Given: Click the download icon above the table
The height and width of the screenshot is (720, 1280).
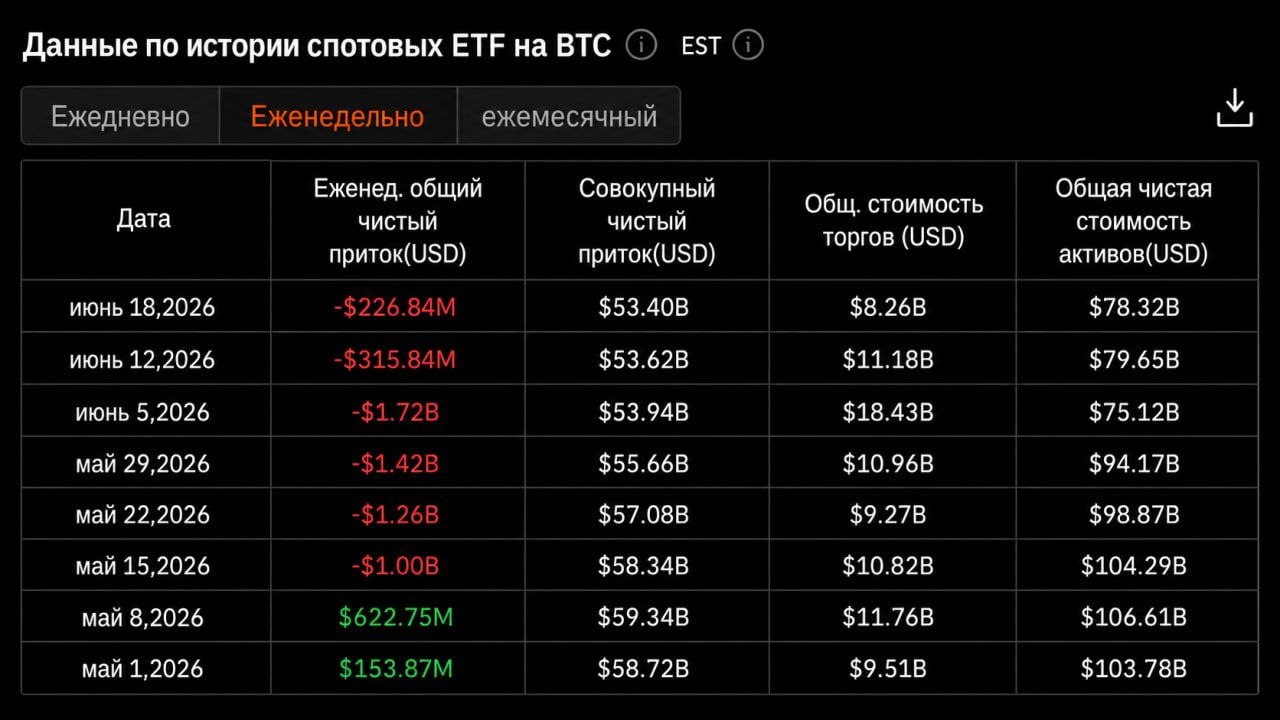Looking at the screenshot, I should 1234,108.
